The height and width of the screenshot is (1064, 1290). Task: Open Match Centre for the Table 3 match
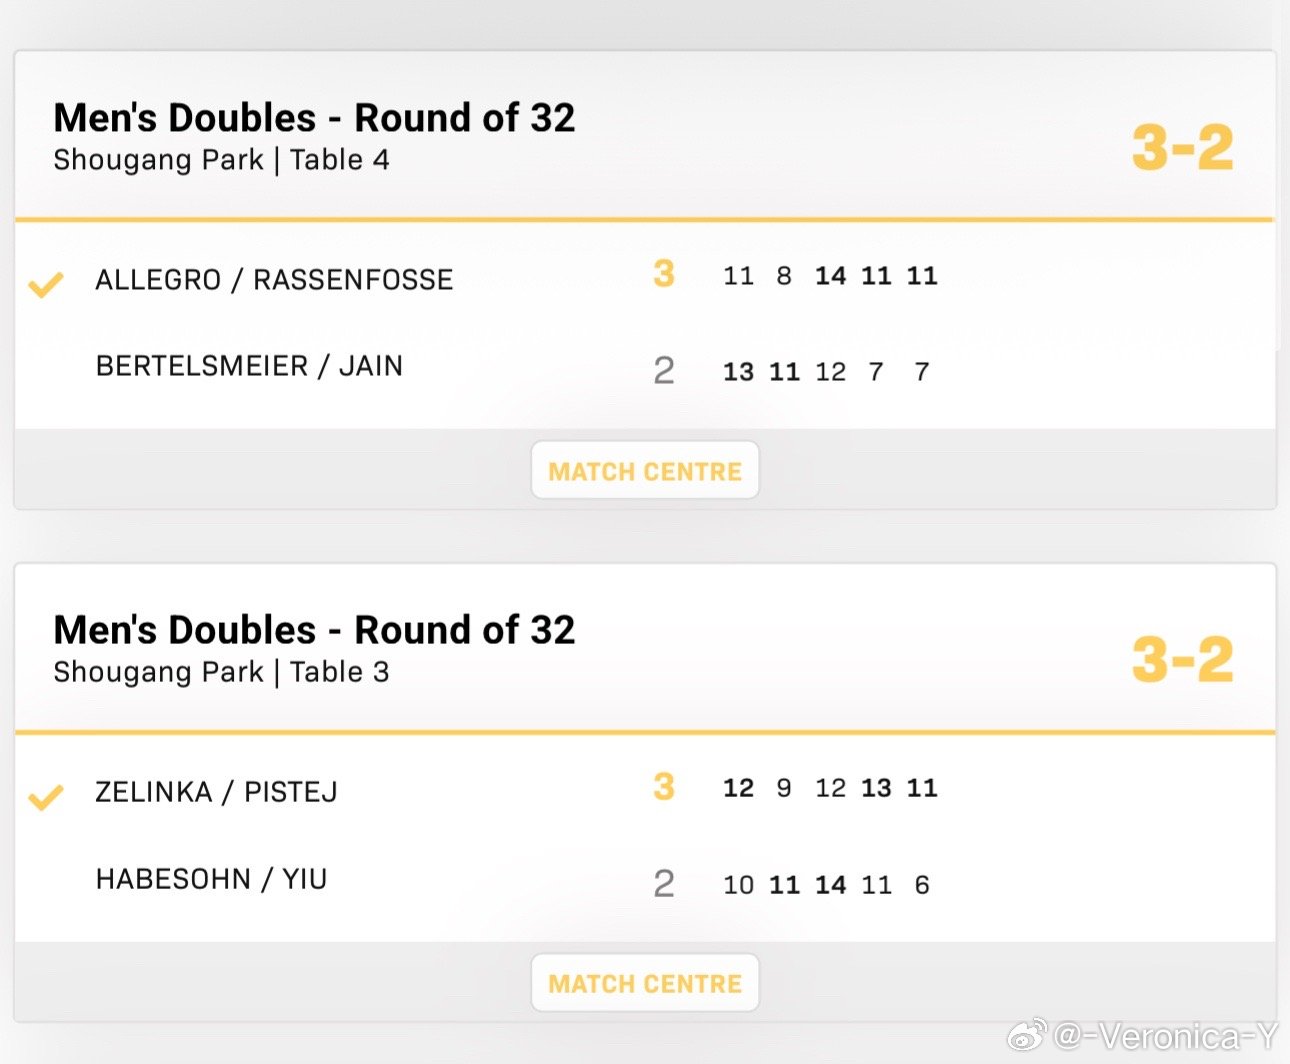tap(645, 984)
